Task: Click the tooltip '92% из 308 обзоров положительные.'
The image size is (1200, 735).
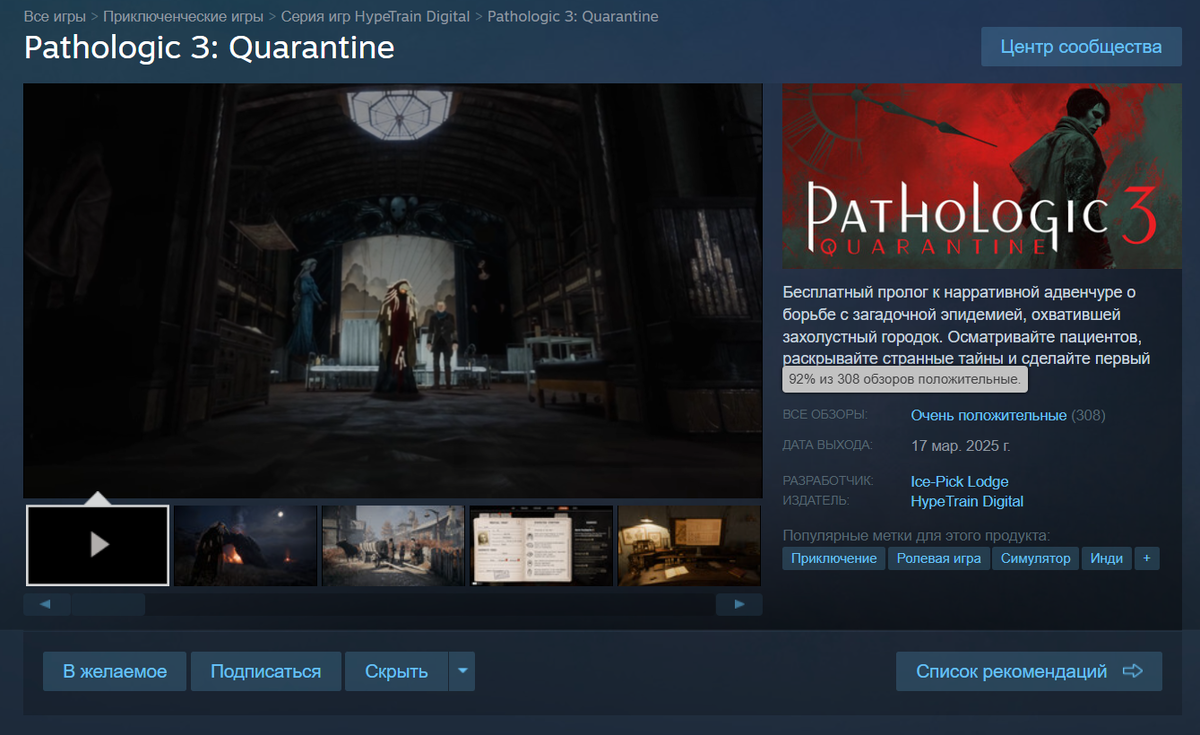Action: tap(905, 380)
